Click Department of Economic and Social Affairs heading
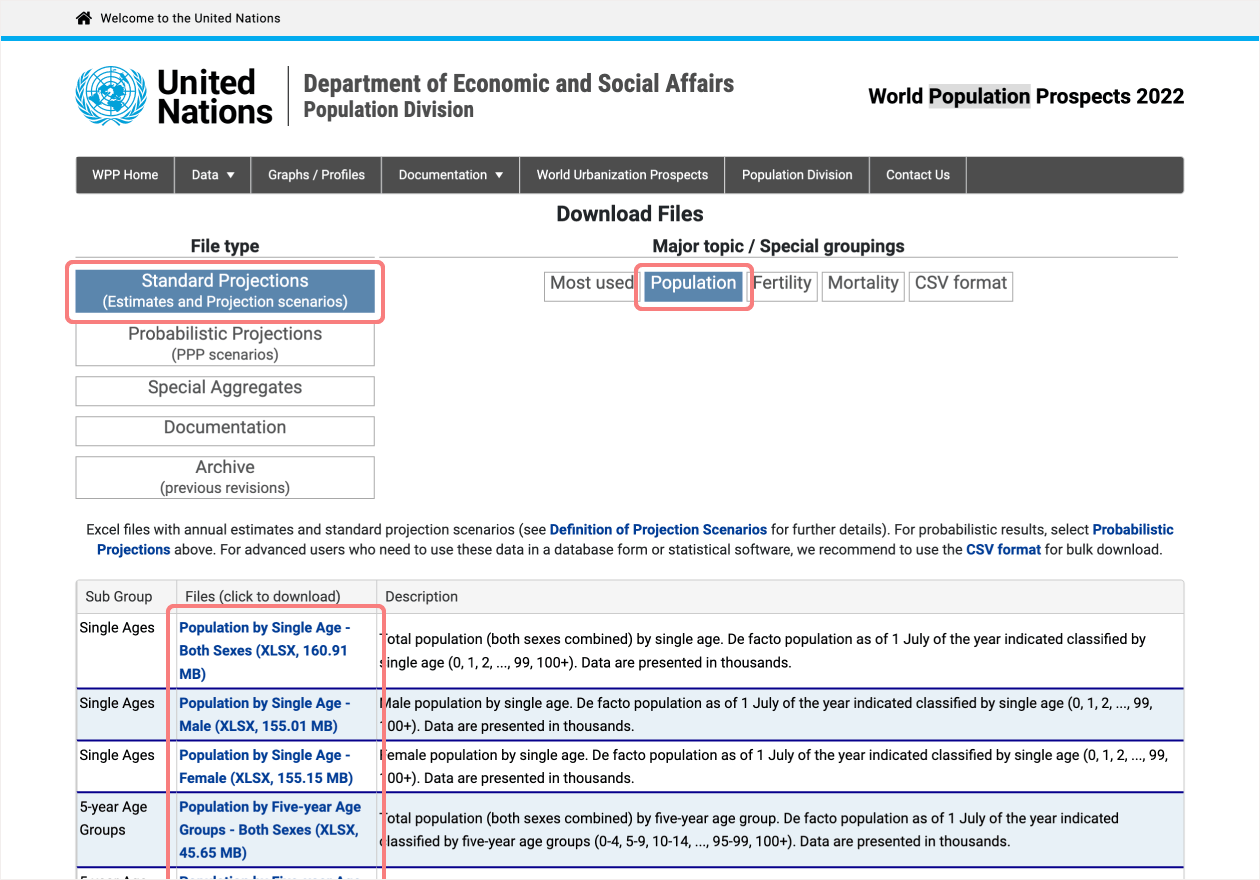 click(518, 84)
